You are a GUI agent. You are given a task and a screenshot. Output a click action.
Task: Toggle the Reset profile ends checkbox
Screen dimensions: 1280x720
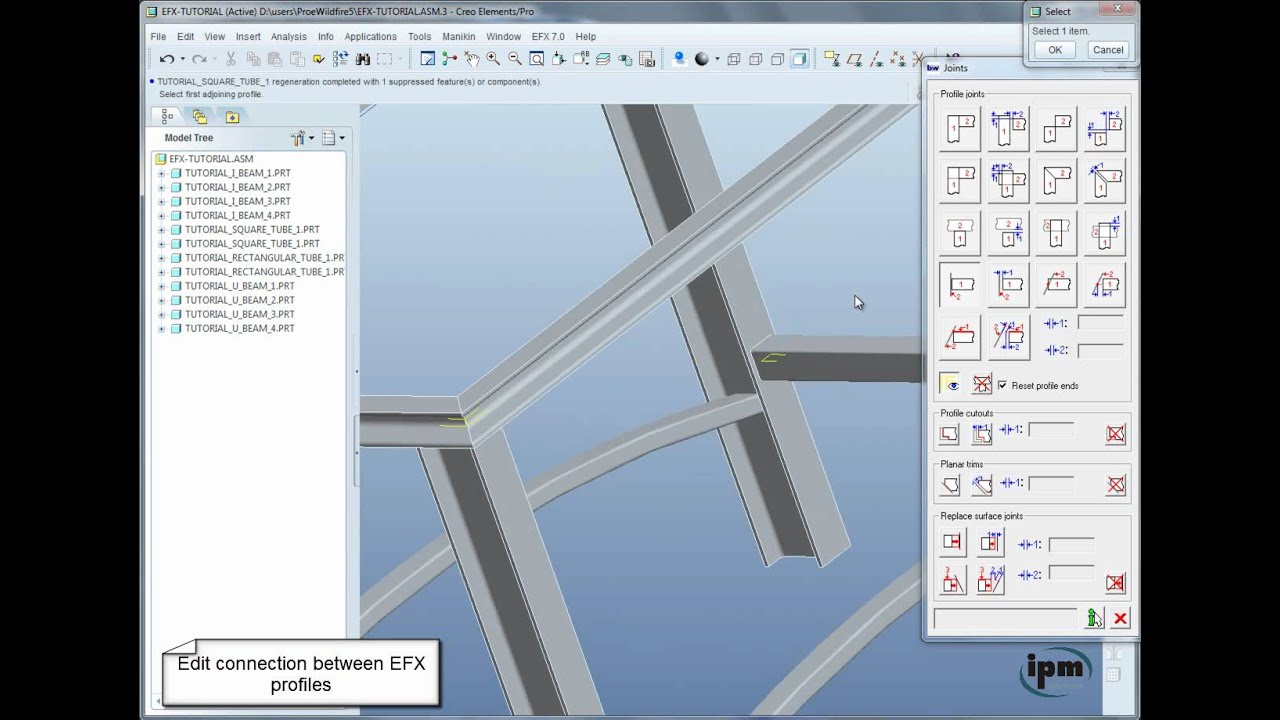1002,385
